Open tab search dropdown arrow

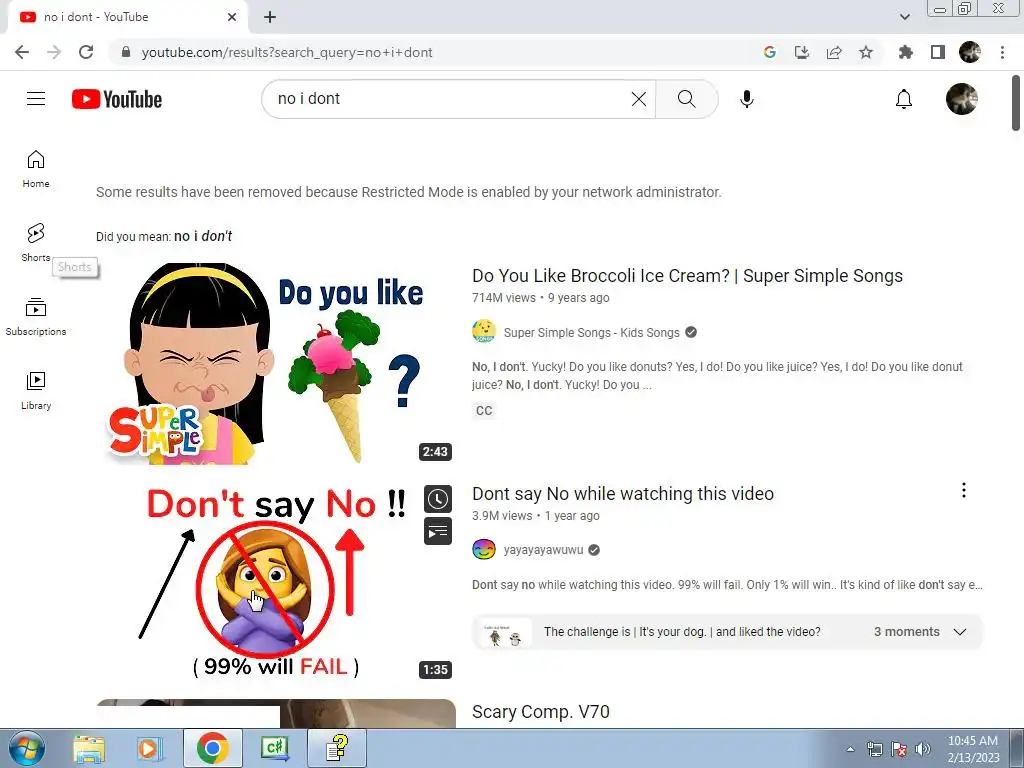pyautogui.click(x=904, y=17)
